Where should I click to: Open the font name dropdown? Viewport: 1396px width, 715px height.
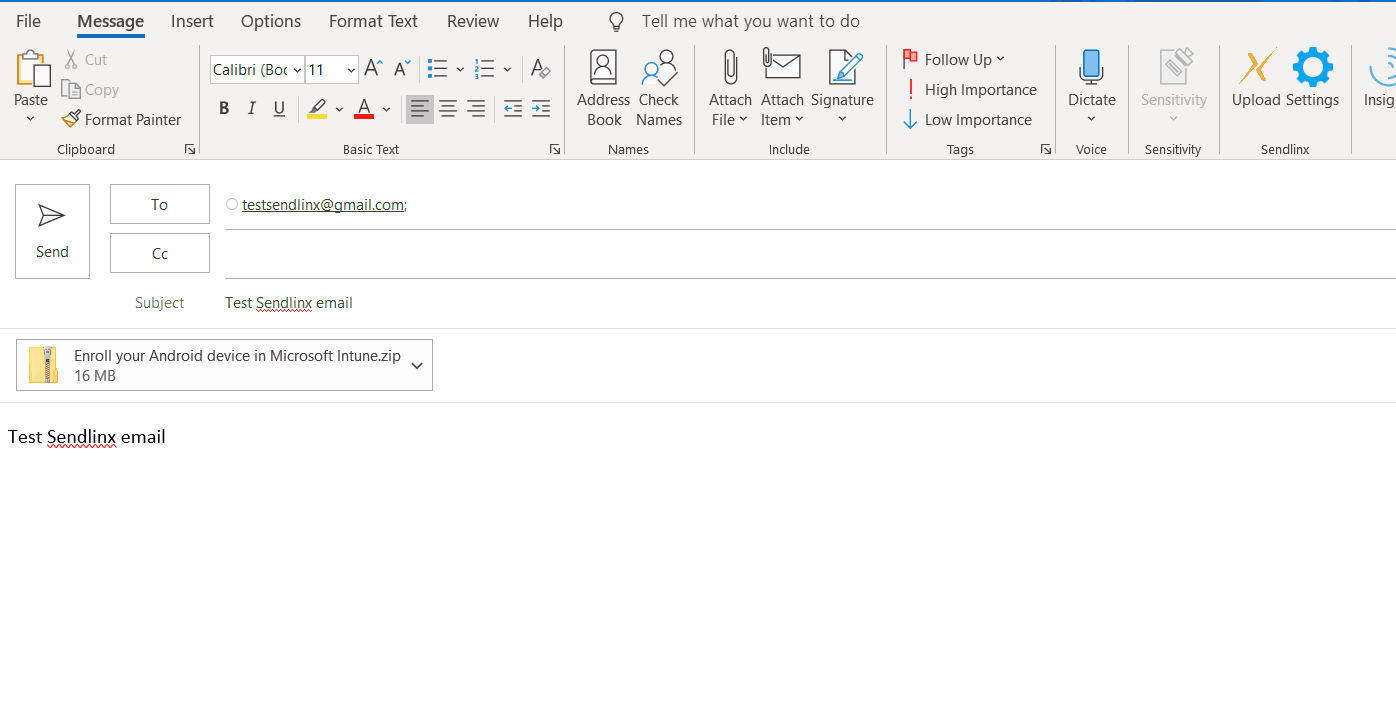(x=297, y=70)
